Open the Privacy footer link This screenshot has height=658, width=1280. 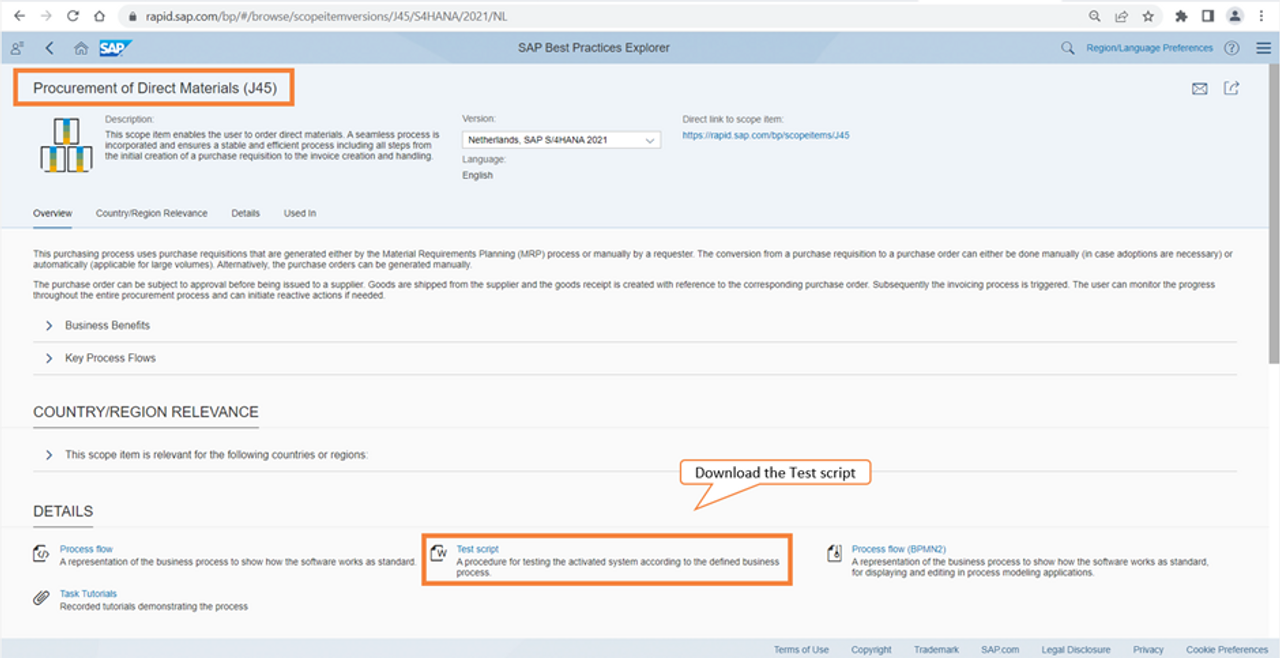1148,649
